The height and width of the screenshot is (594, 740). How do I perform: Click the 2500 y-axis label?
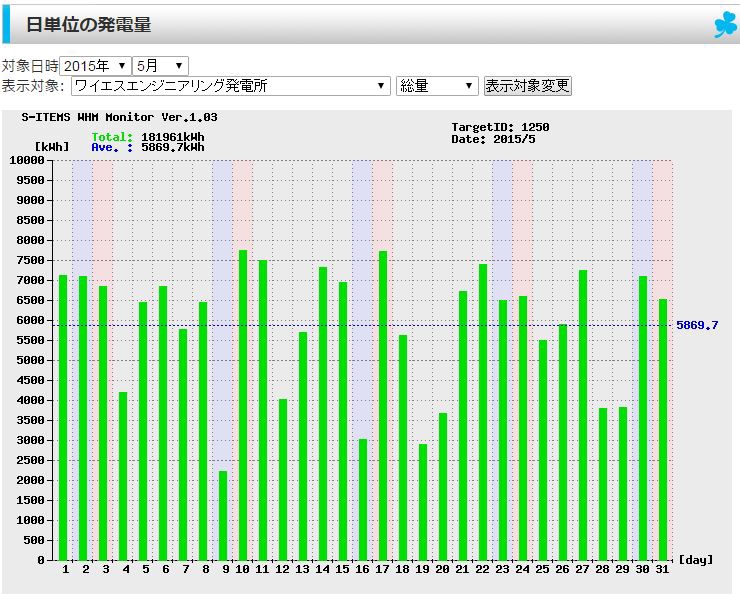tap(30, 460)
